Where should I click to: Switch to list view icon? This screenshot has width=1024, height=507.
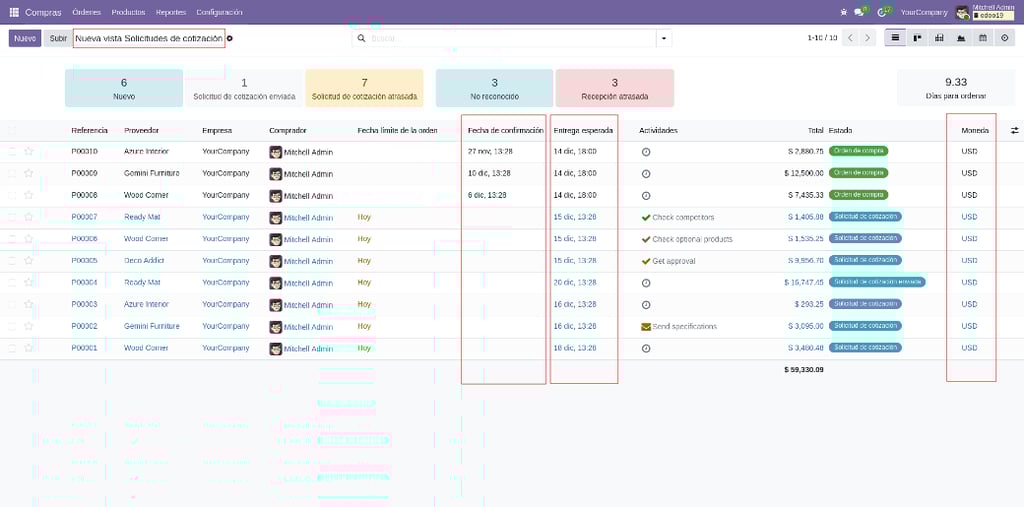[x=895, y=38]
